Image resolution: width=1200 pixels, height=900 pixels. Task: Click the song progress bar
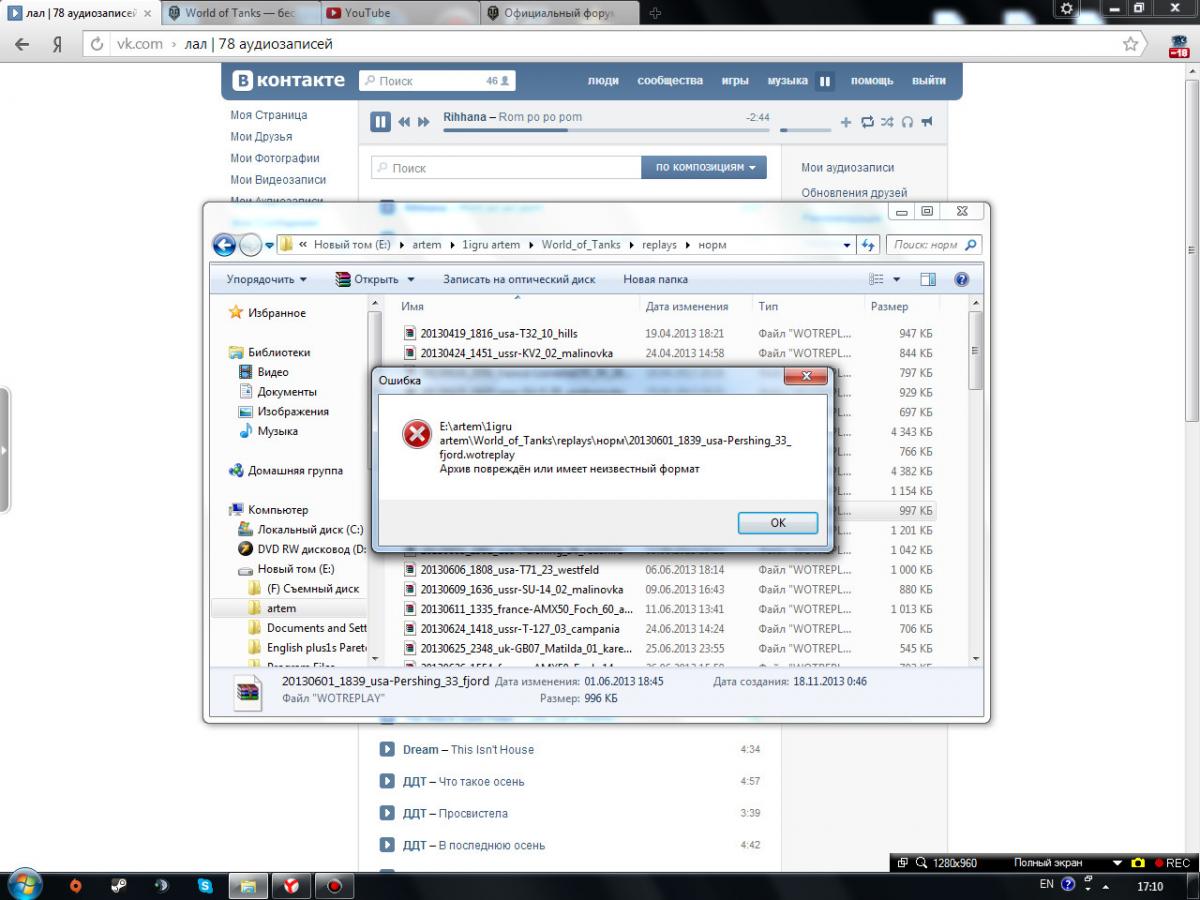pos(606,130)
